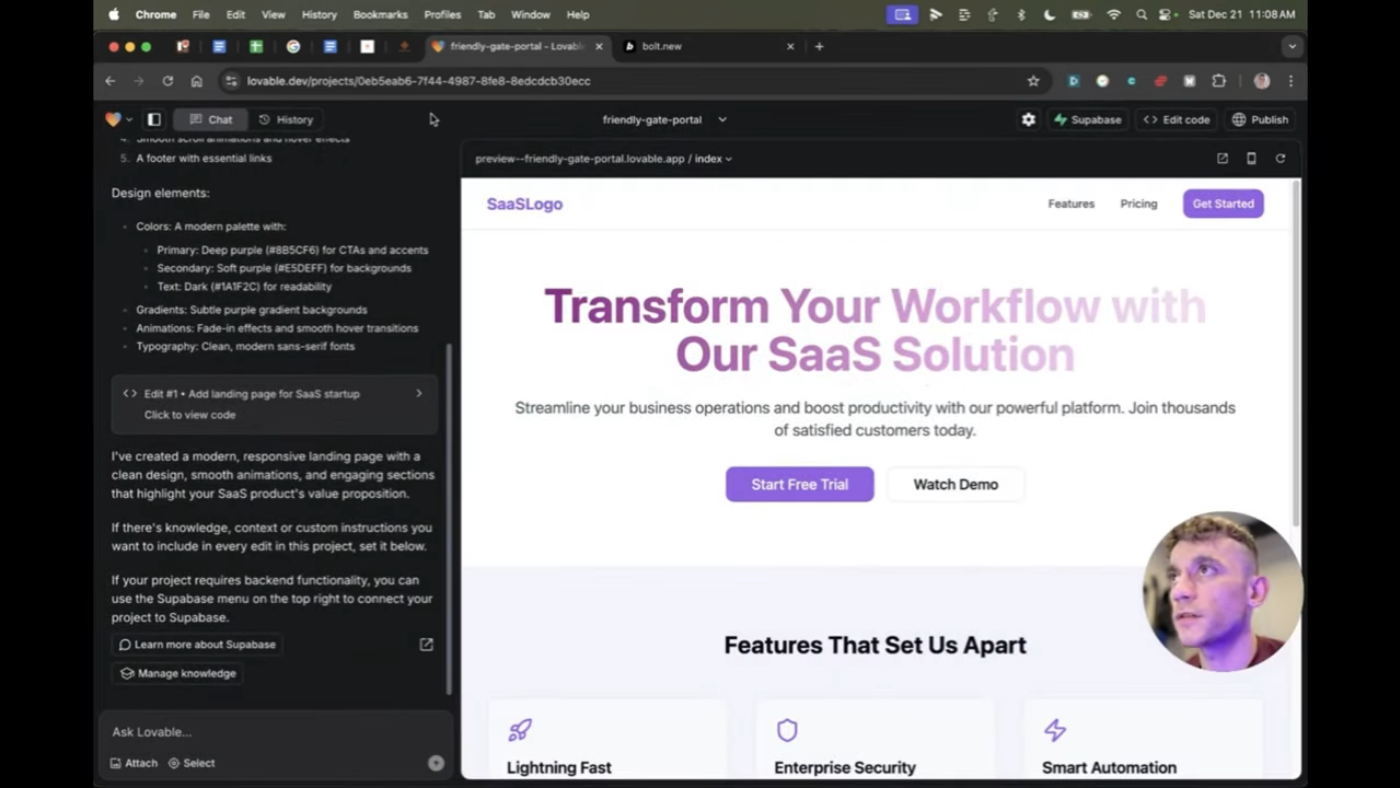Expand the index page route dropdown
Image resolution: width=1400 pixels, height=788 pixels.
pos(714,158)
